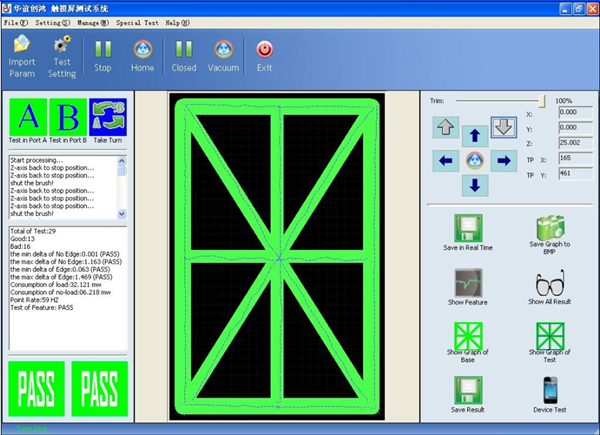Image resolution: width=600 pixels, height=435 pixels.
Task: Click the Trim slider handle
Action: (542, 101)
